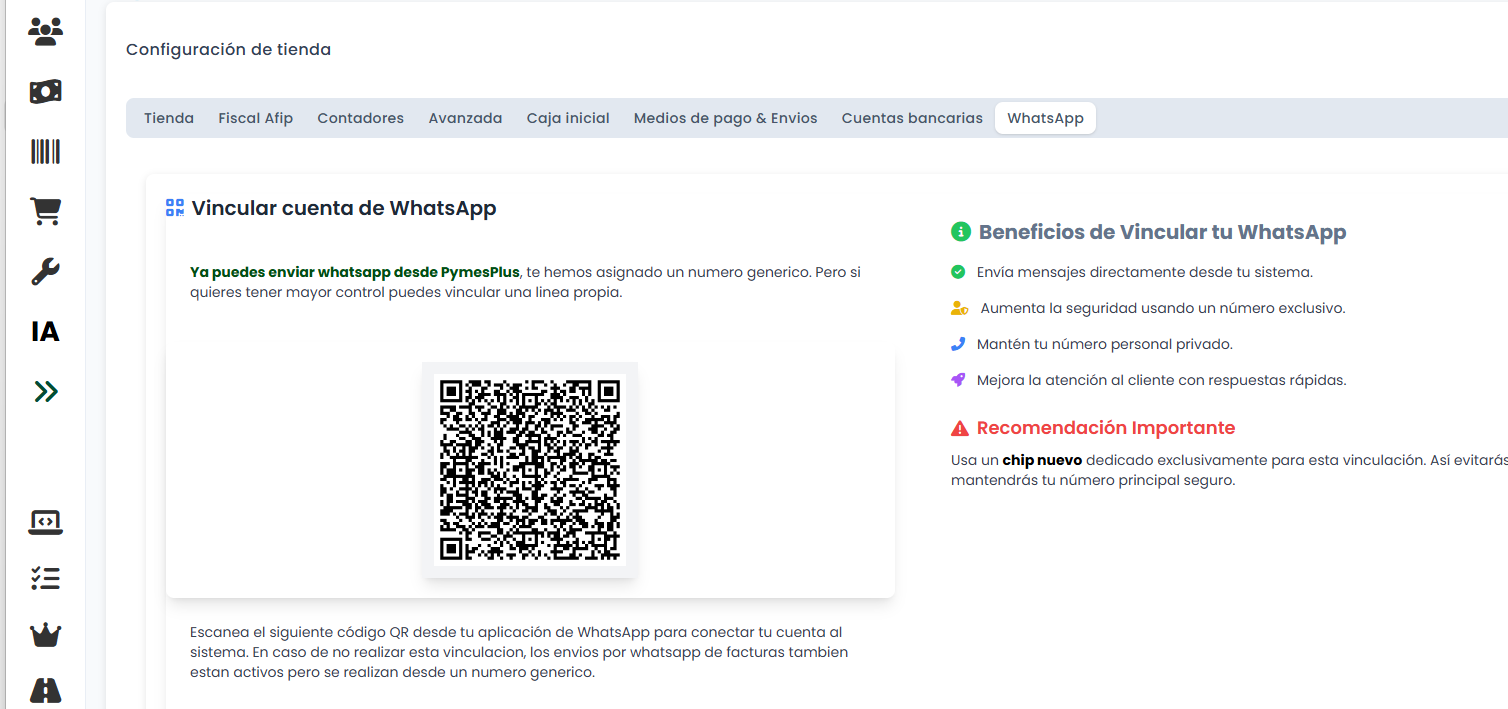Select the cash/money icon in the sidebar
The height and width of the screenshot is (709, 1508).
point(44,91)
